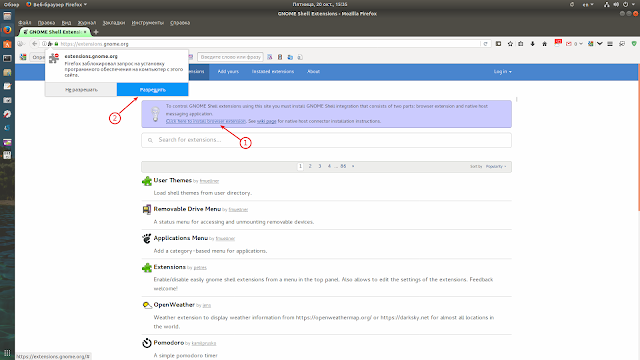
Task: Click the User Themes extension icon
Action: [x=147, y=181]
